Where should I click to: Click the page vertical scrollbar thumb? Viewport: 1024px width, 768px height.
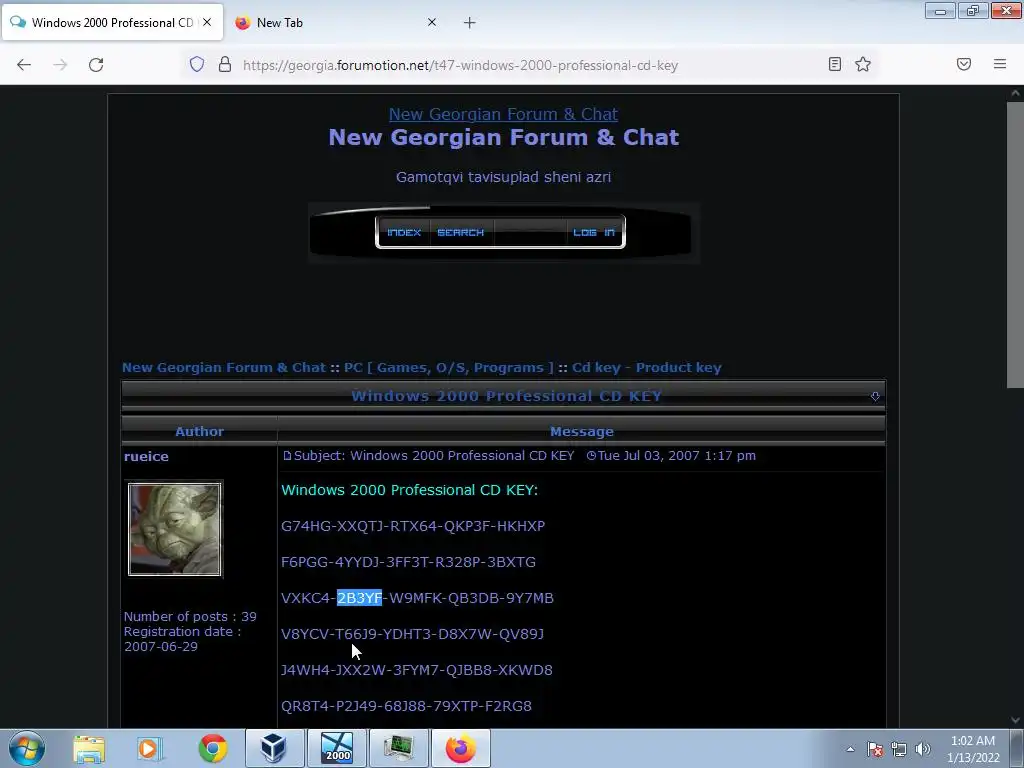pos(1015,245)
